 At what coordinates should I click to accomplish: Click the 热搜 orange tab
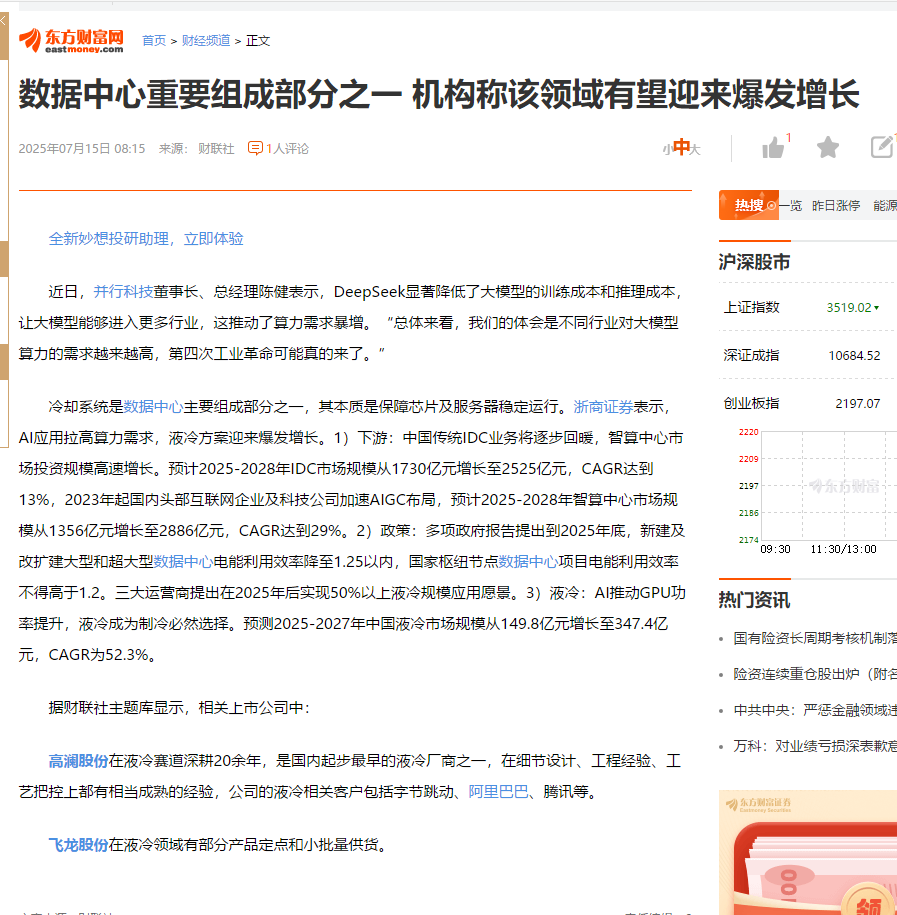749,205
